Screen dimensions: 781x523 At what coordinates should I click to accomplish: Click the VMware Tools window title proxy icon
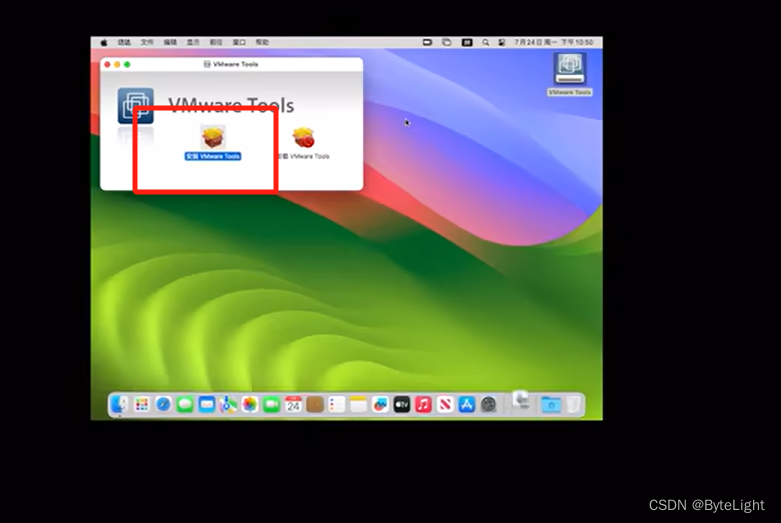[x=207, y=64]
